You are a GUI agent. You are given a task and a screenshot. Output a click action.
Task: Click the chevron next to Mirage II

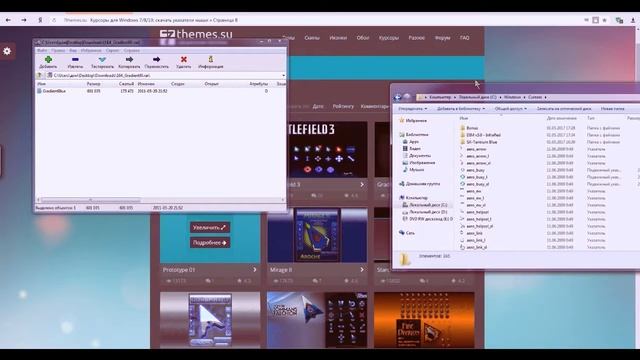tap(362, 270)
